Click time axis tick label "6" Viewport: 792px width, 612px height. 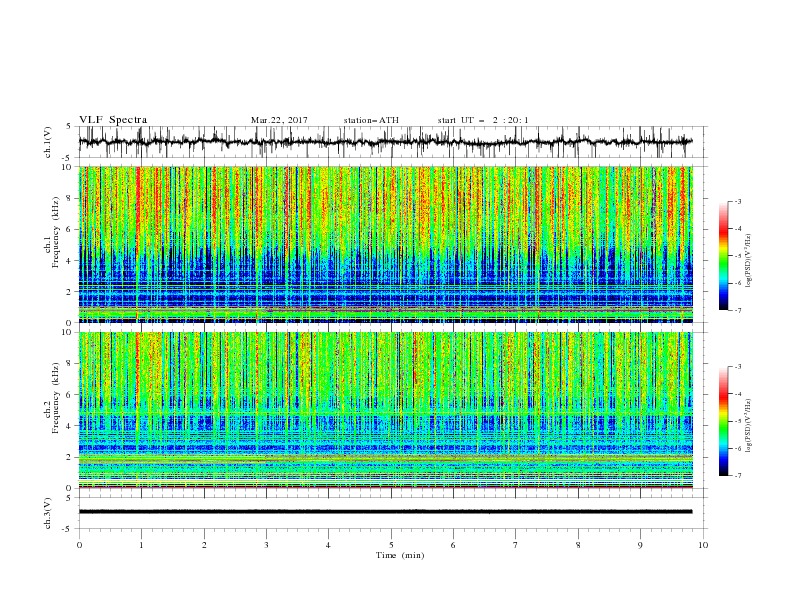(x=453, y=545)
